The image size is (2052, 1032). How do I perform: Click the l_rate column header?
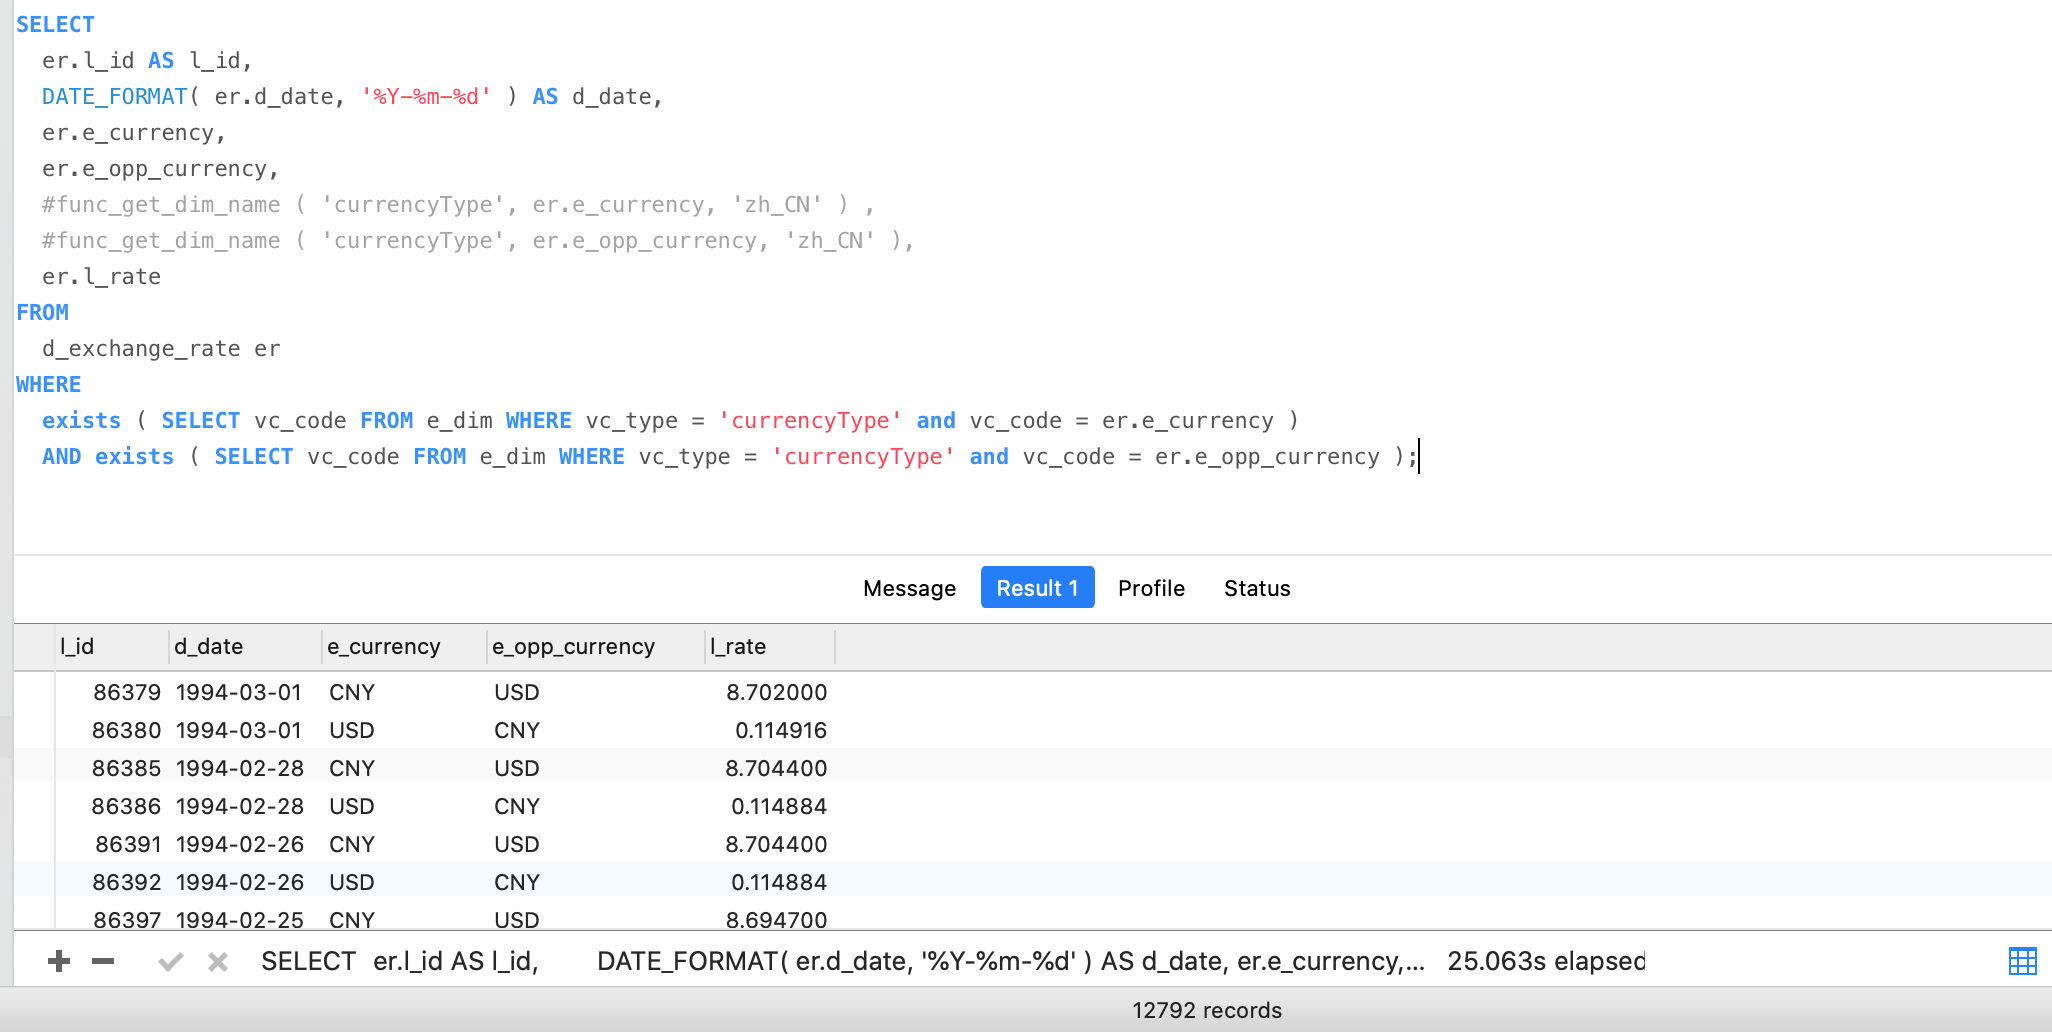pyautogui.click(x=770, y=647)
